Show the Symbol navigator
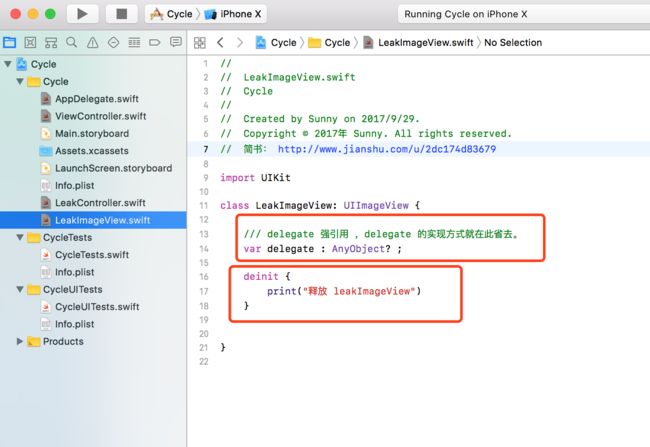Viewport: 650px width, 447px height. pyautogui.click(x=51, y=42)
